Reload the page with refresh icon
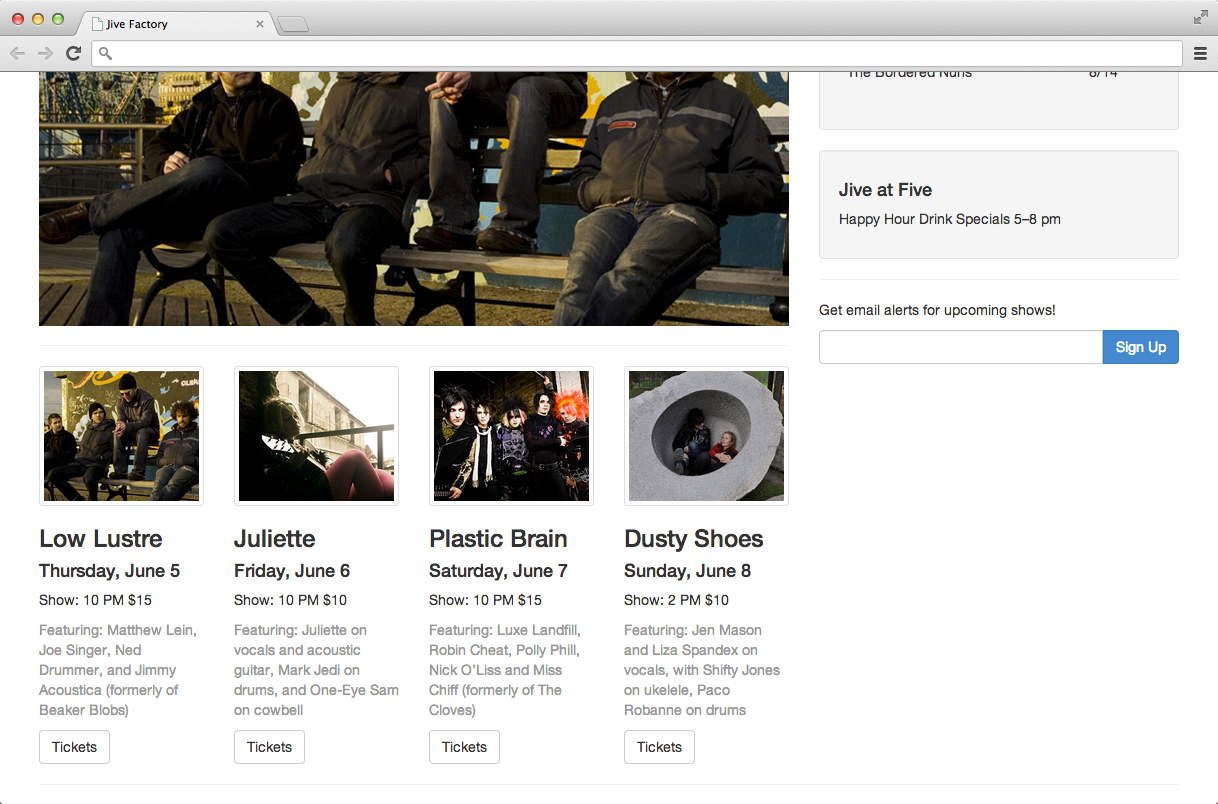1218x804 pixels. pyautogui.click(x=73, y=53)
